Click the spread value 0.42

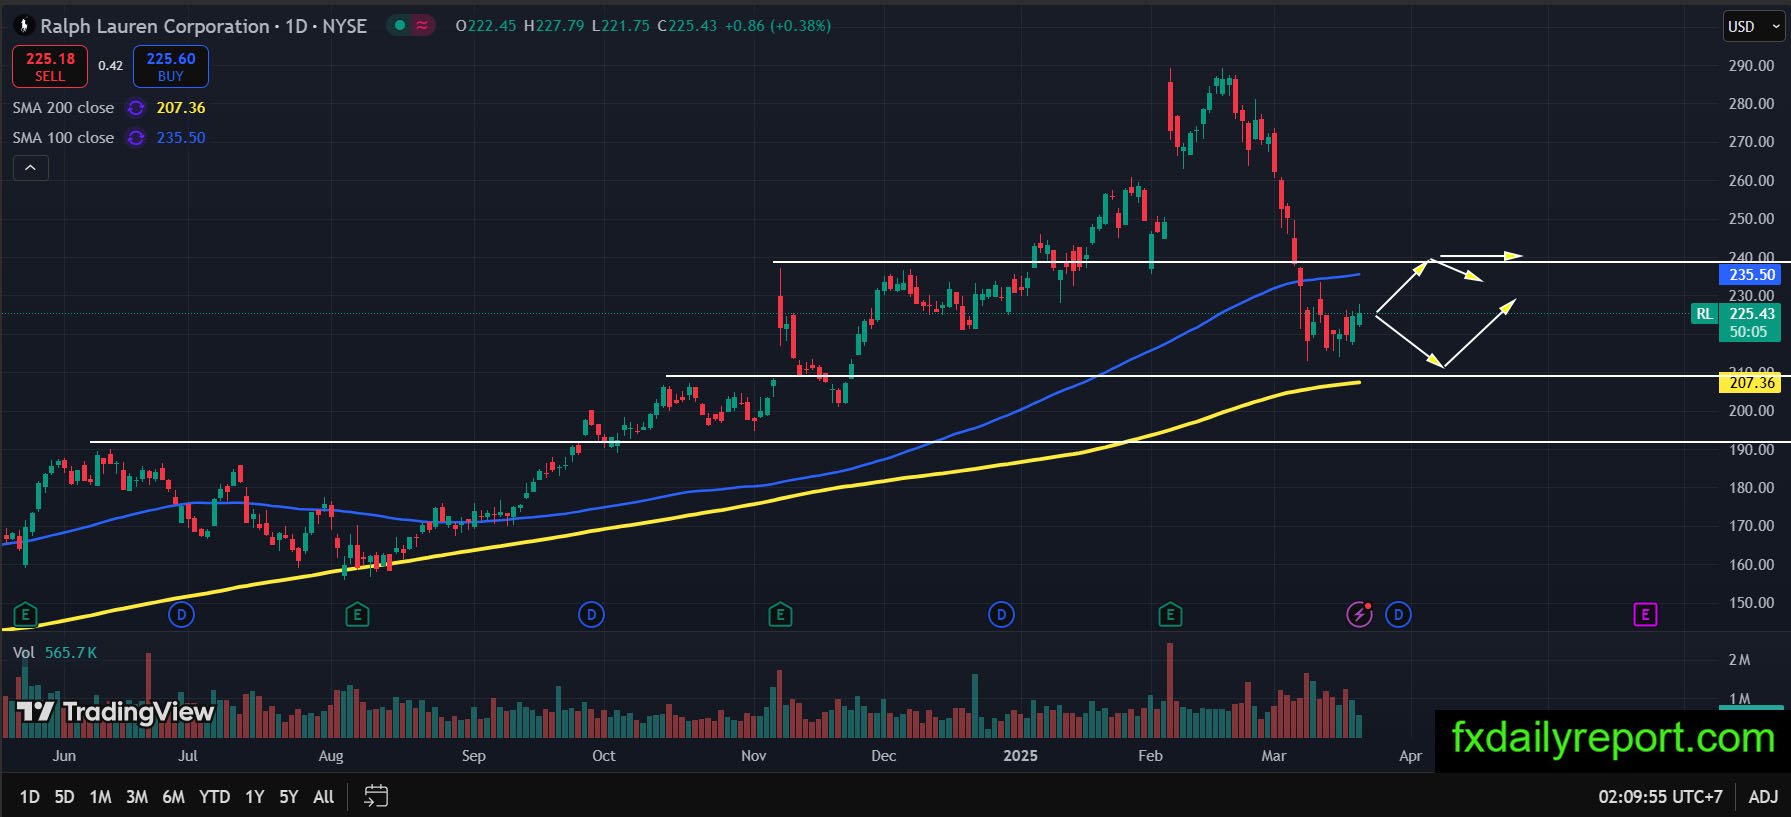[x=110, y=66]
